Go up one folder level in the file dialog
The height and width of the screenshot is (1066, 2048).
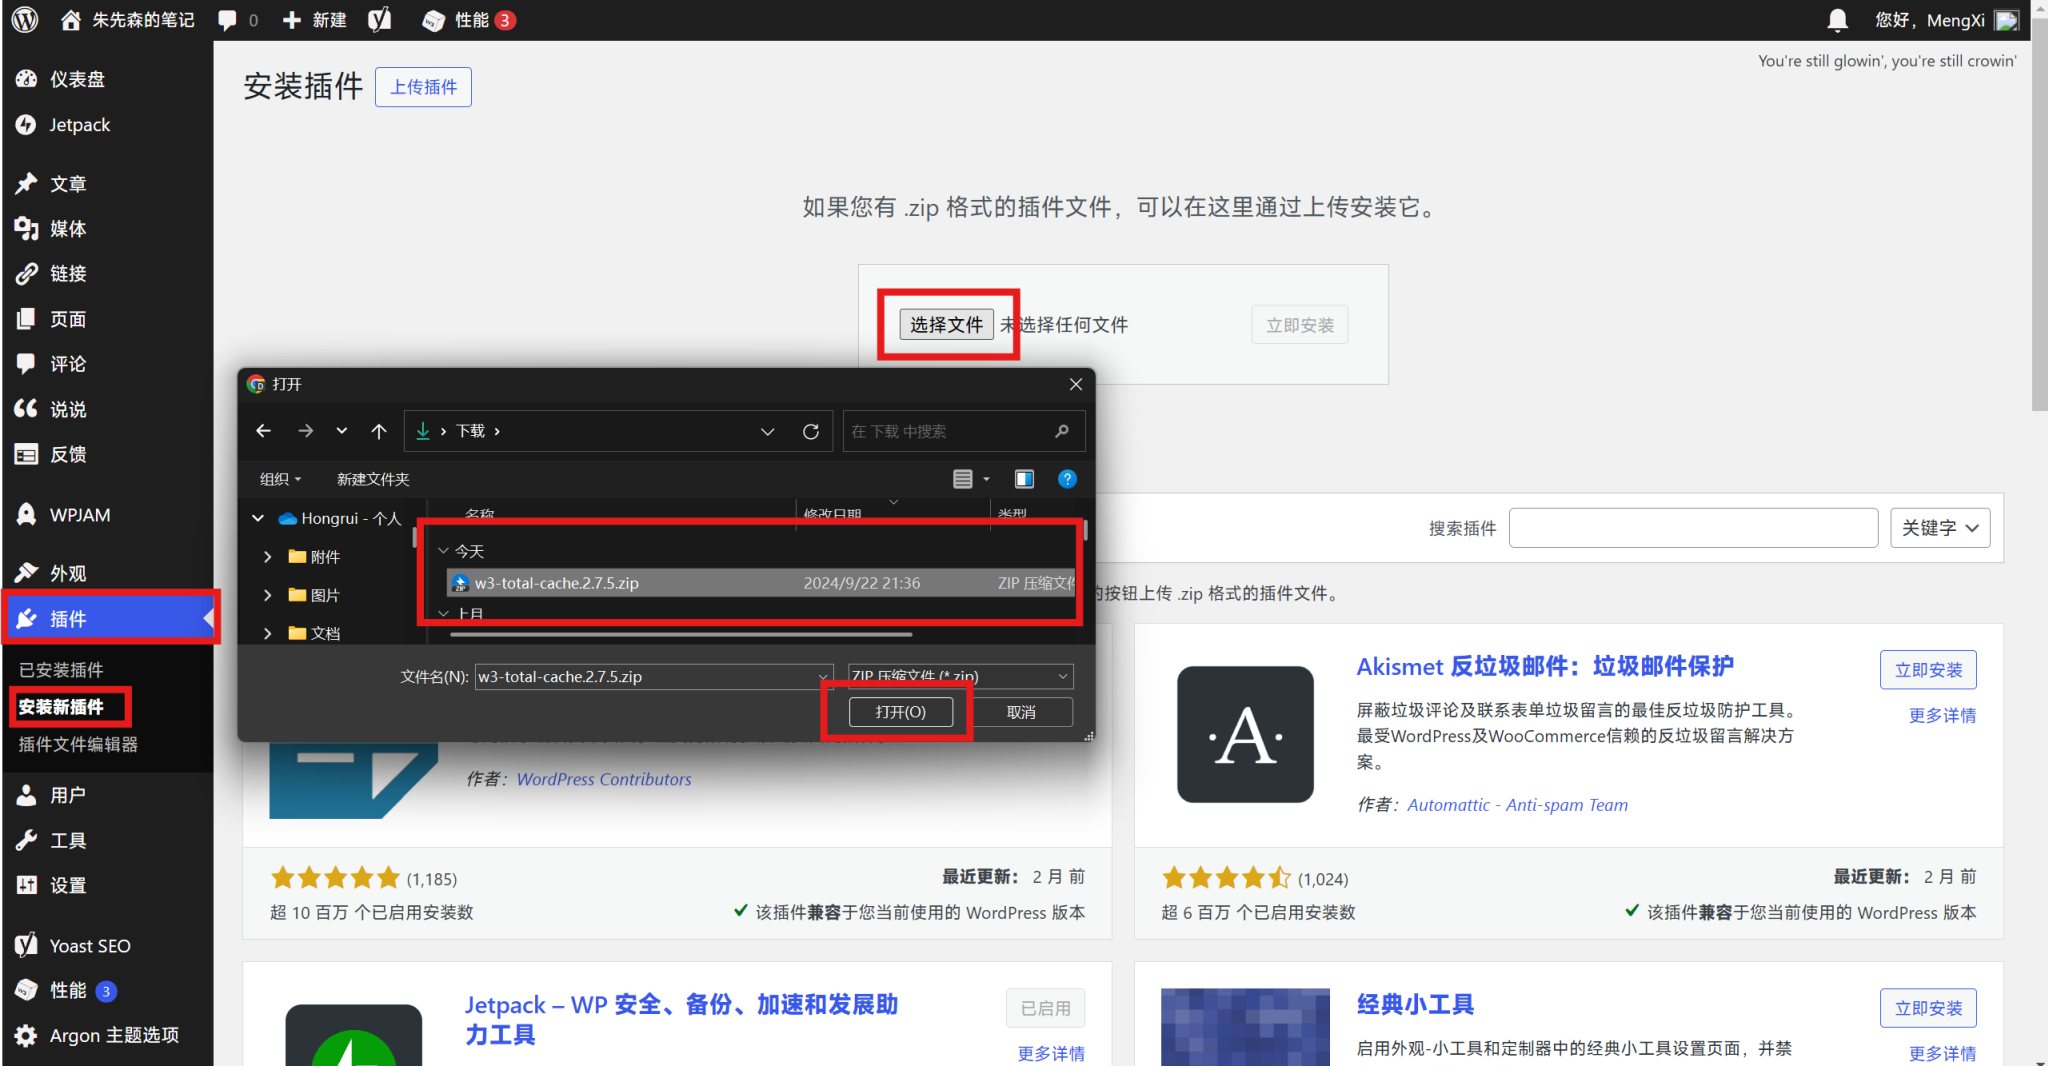tap(379, 431)
